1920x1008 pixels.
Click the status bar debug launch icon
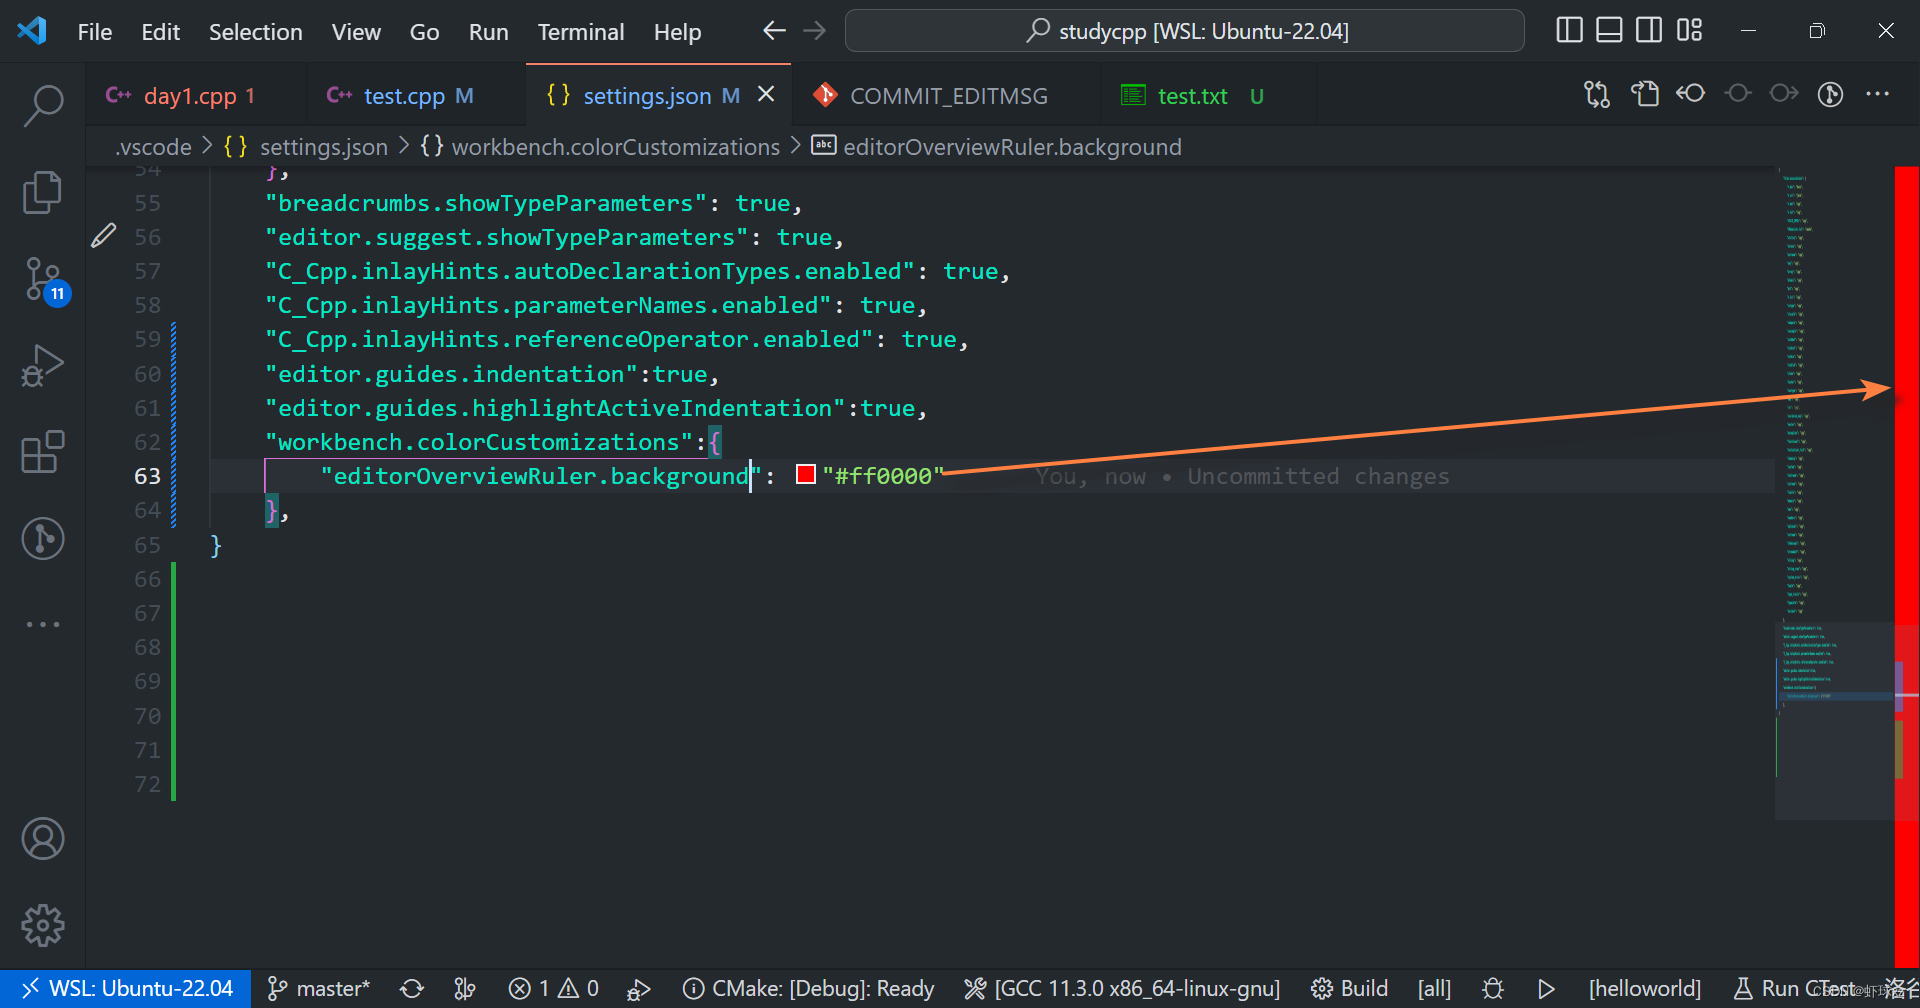click(638, 989)
